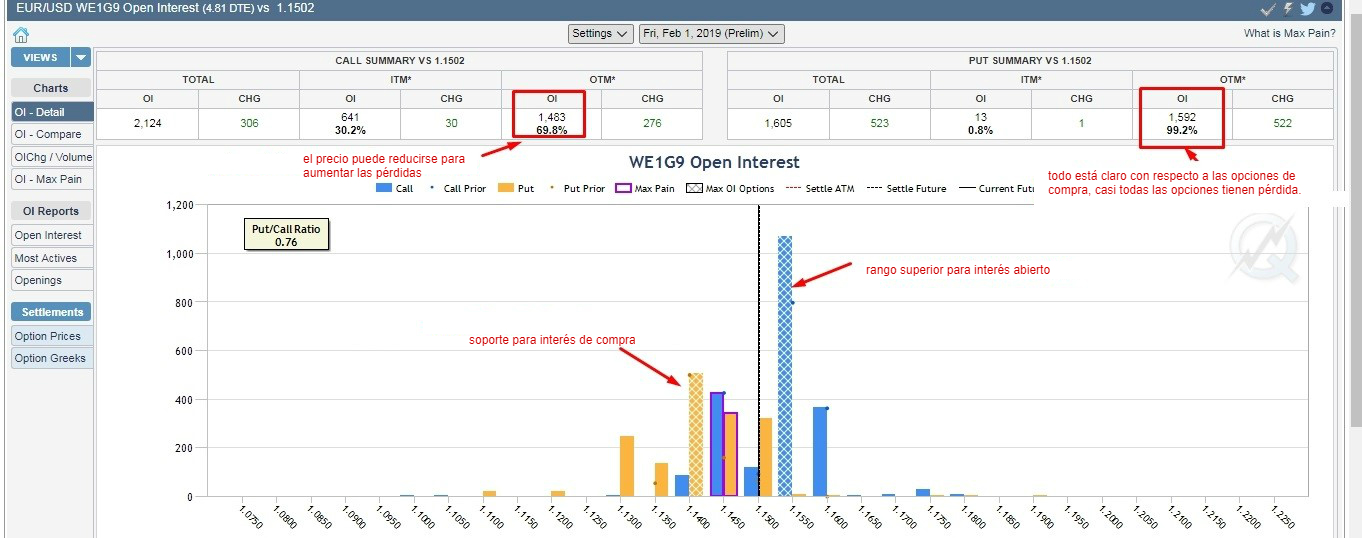Open the Most Actives report
This screenshot has height=538, width=1362.
[x=46, y=258]
